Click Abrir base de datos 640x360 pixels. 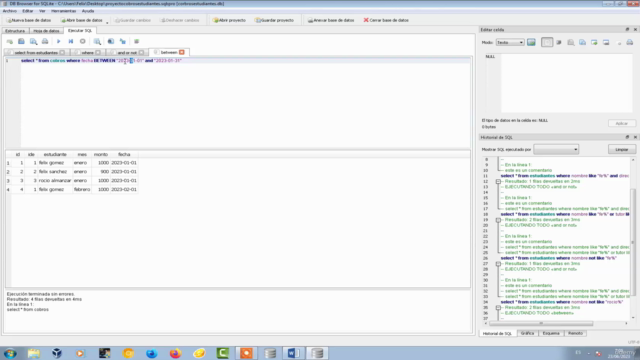pyautogui.click(x=82, y=20)
